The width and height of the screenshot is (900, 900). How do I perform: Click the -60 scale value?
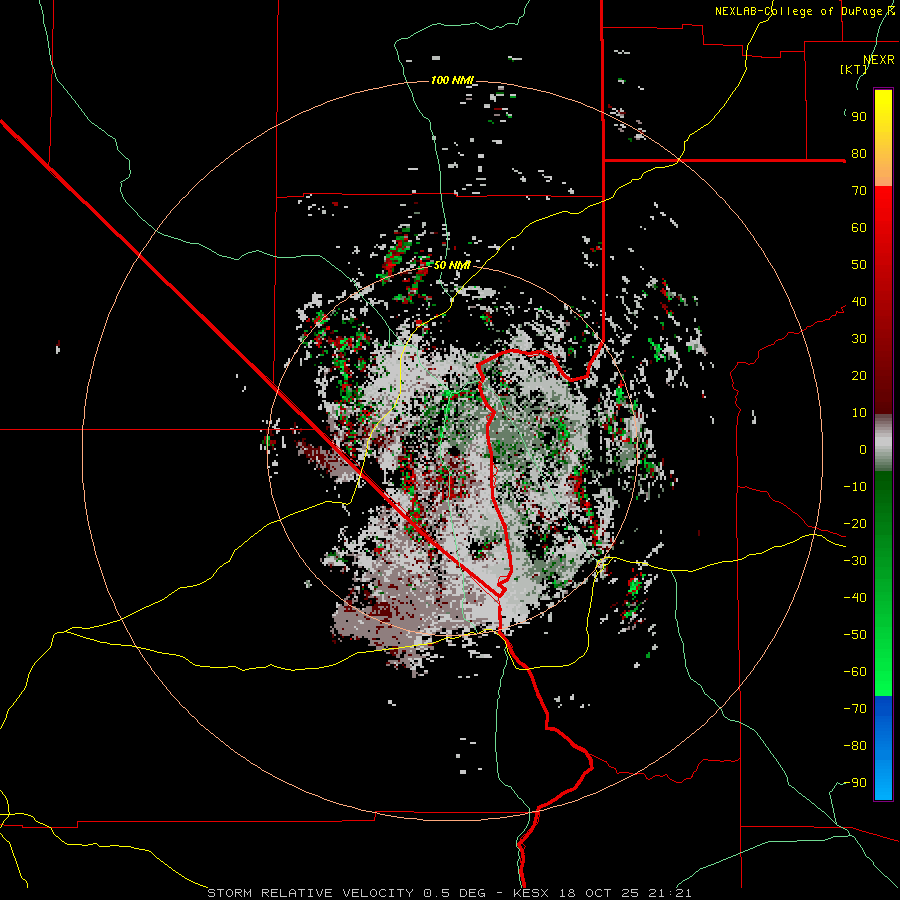(855, 672)
